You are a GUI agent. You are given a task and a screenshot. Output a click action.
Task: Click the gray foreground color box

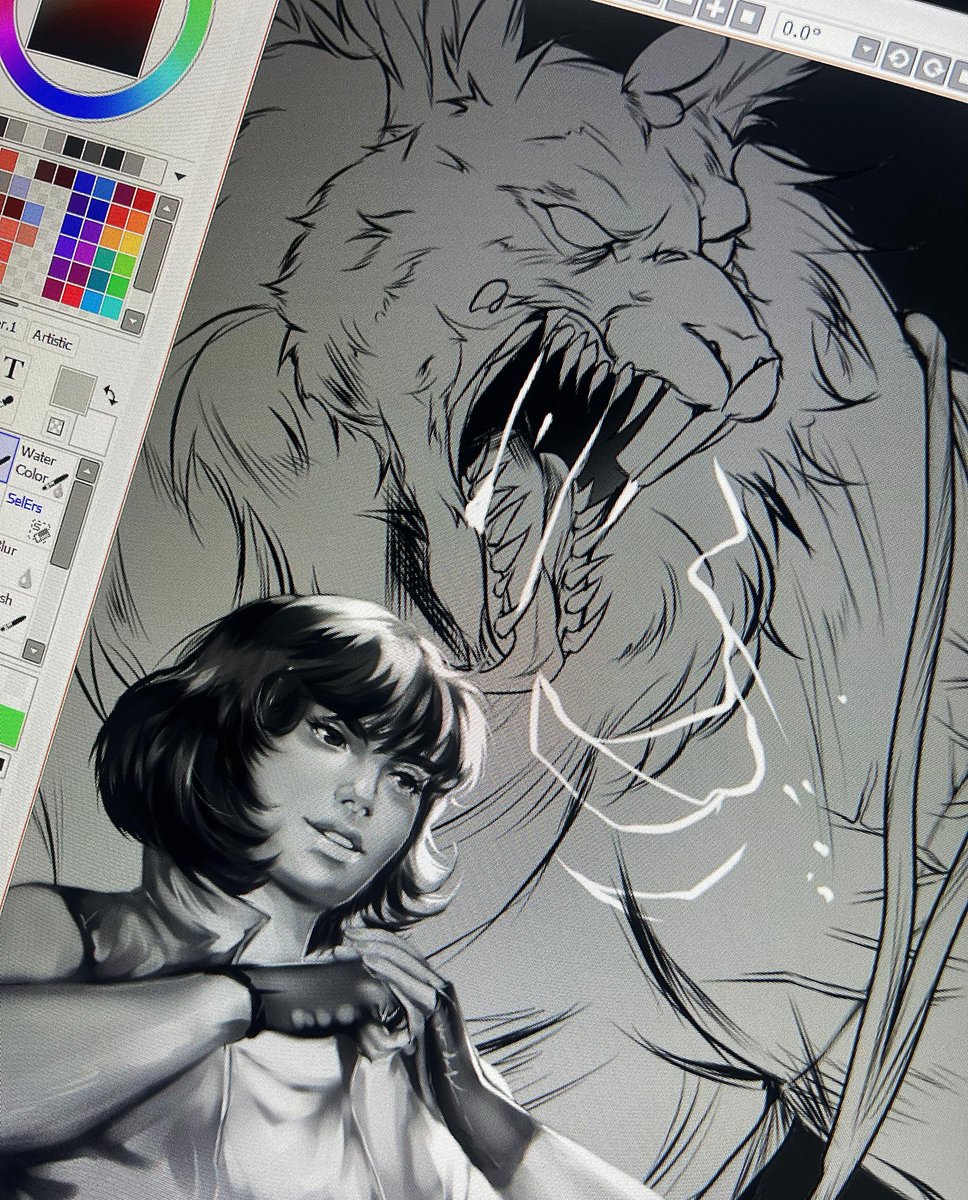click(73, 389)
